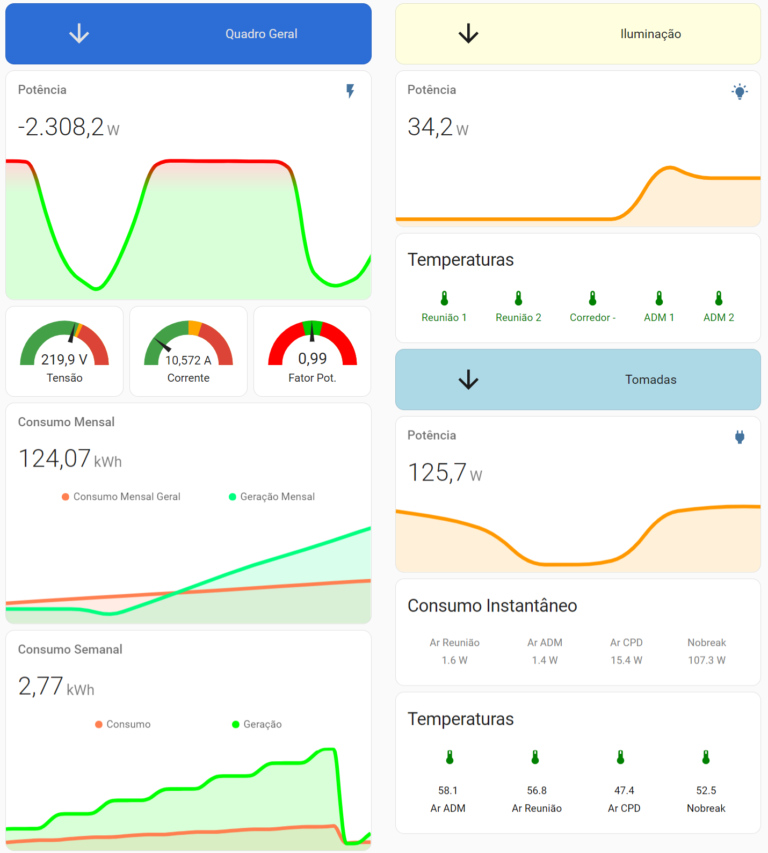Click the Ar CPD thermometer showing 47.4

click(x=620, y=758)
